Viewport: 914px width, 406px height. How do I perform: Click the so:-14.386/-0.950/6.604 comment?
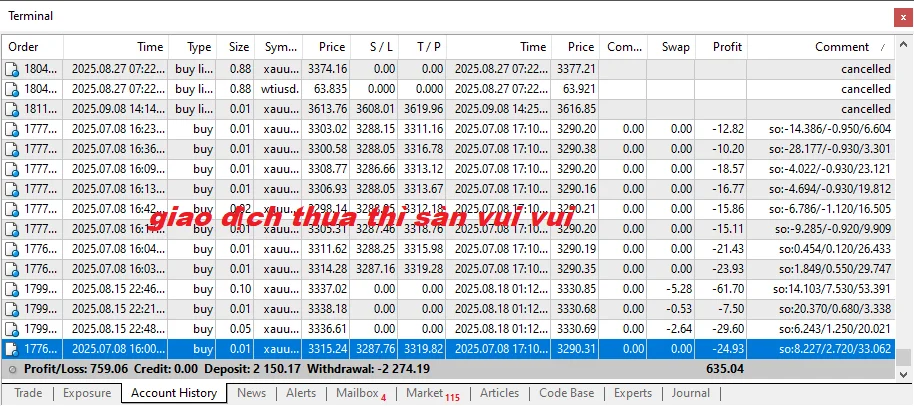tap(829, 129)
